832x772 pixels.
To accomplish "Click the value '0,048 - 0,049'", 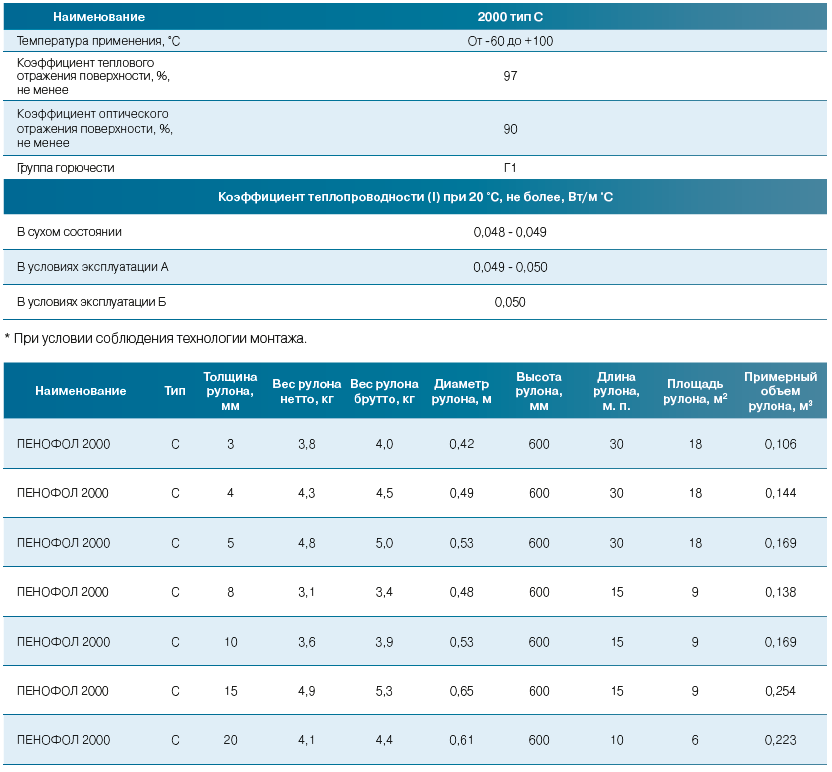I will [510, 232].
